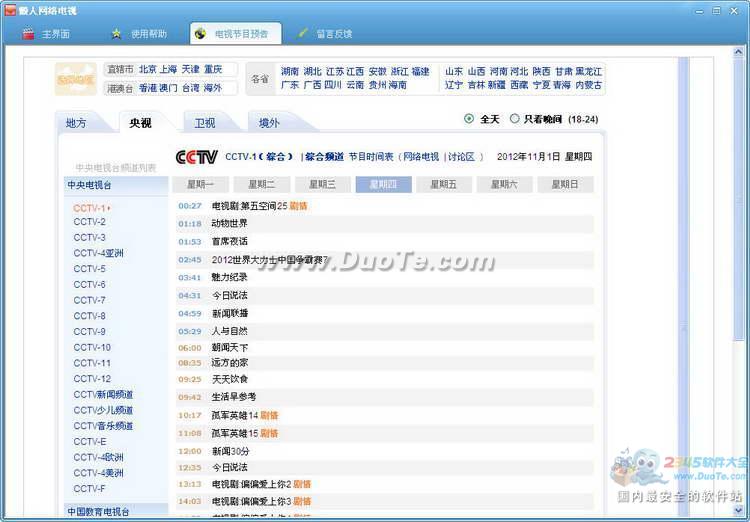
Task: Open 广东 province link
Action: [290, 85]
